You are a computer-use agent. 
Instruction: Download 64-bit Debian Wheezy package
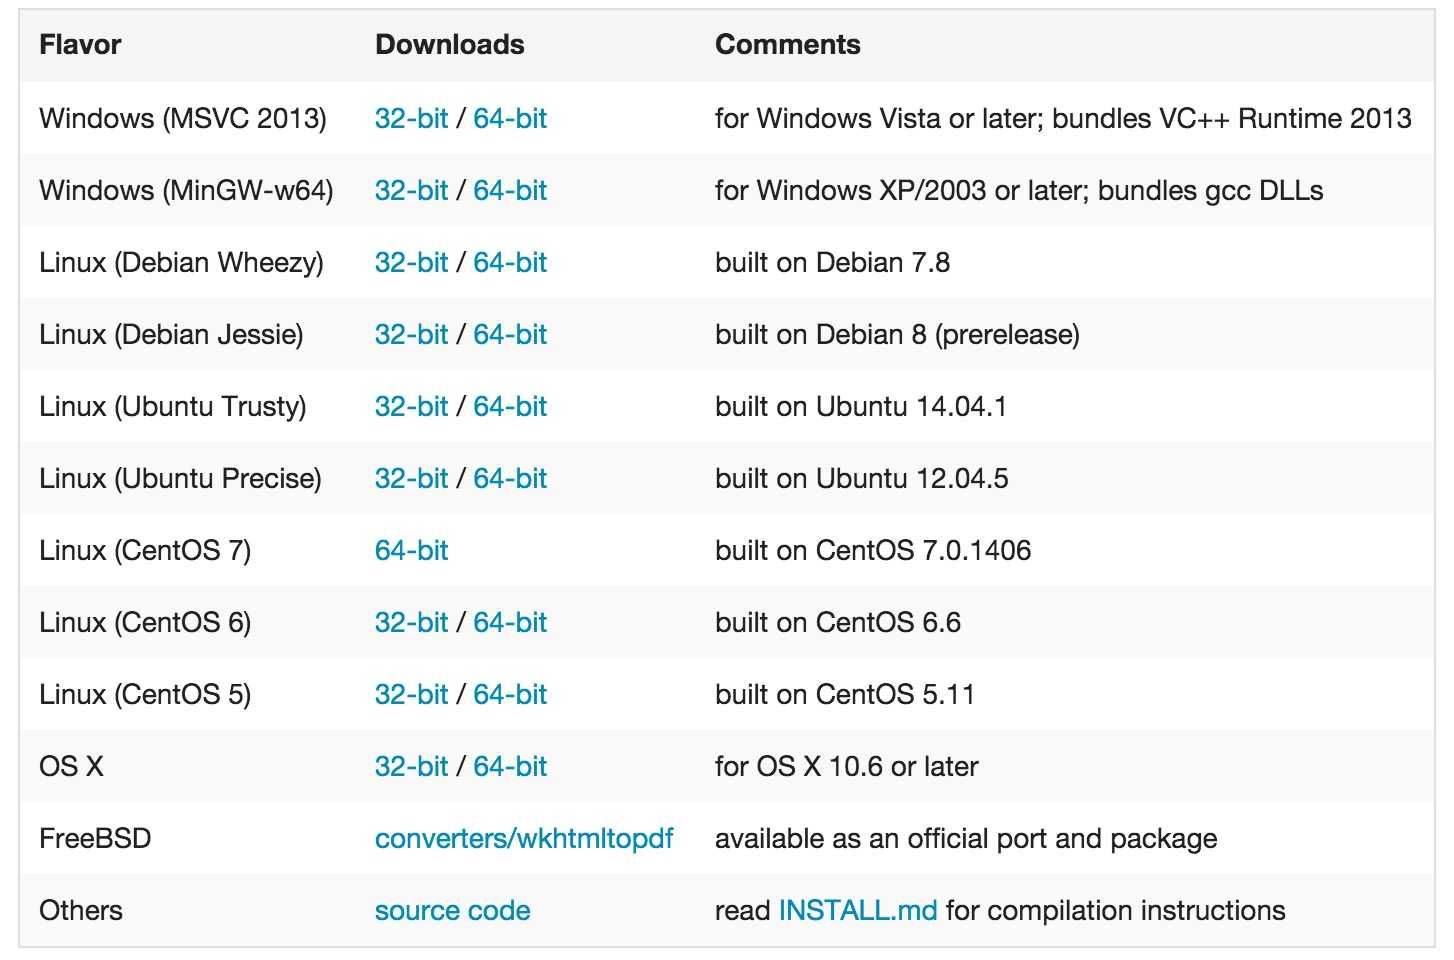click(x=510, y=262)
